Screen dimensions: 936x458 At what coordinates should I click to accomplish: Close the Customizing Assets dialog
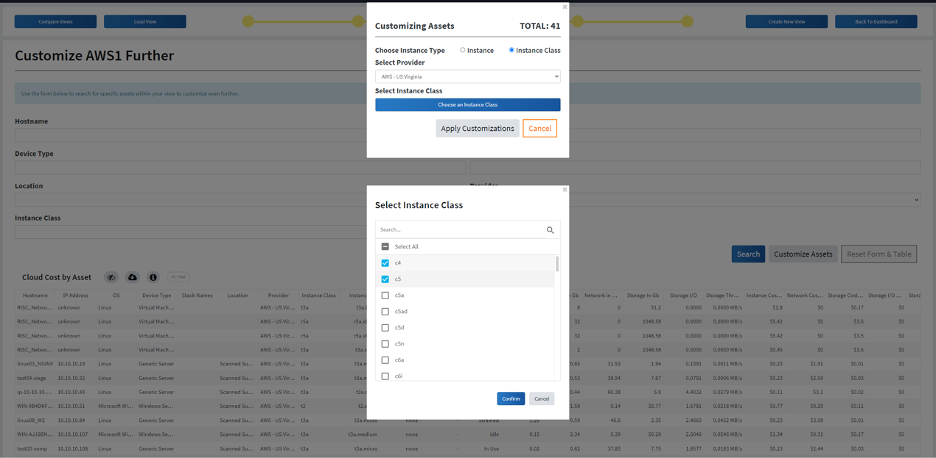pos(564,6)
